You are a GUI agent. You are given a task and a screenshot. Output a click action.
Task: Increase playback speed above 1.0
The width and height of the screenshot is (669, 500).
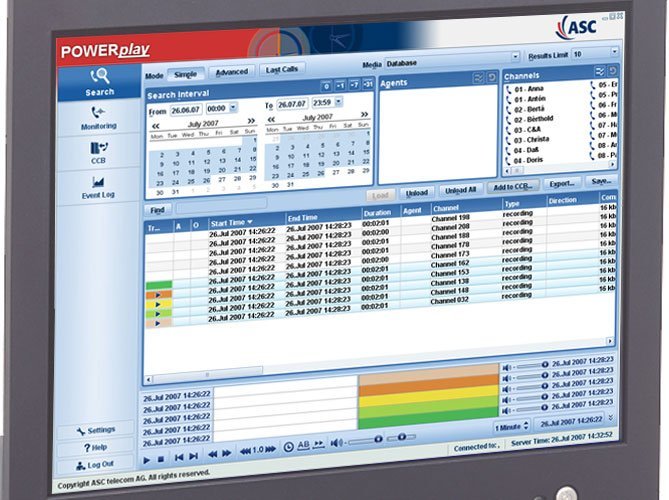tap(271, 449)
